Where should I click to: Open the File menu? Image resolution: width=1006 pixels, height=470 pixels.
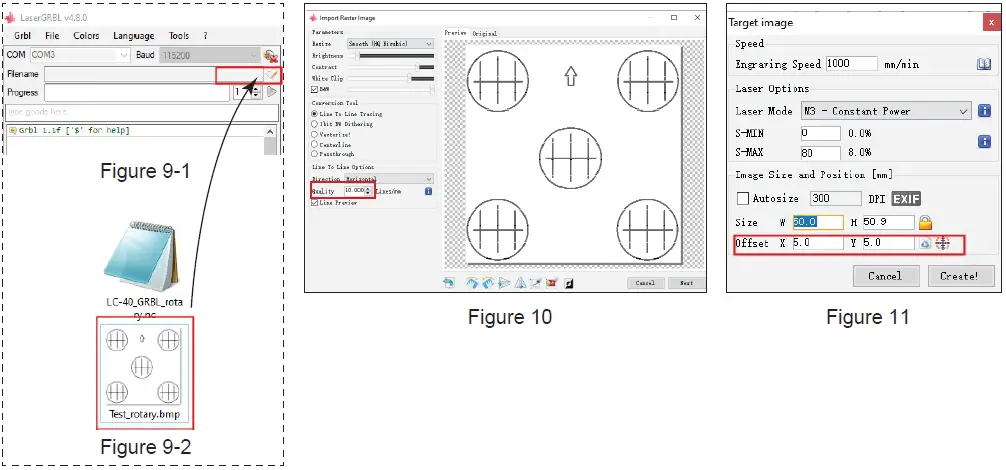[x=53, y=36]
